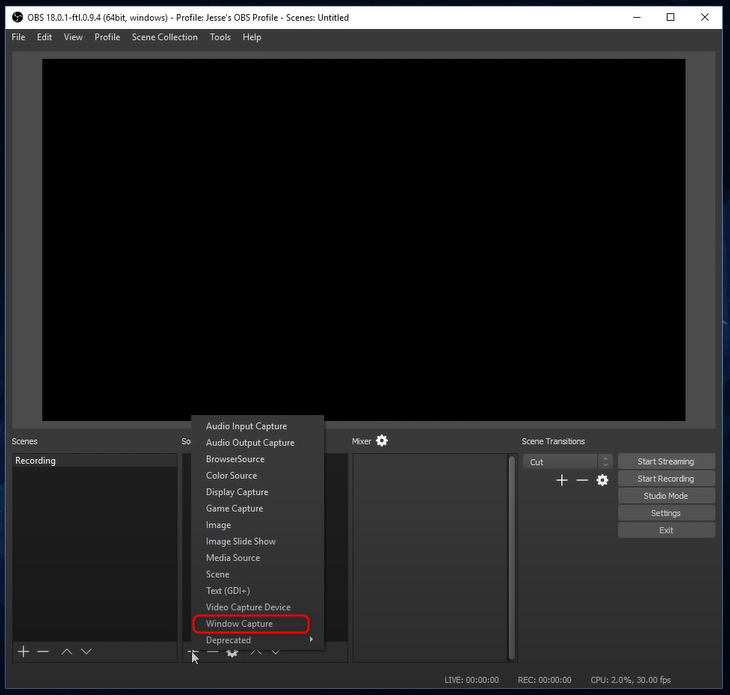Open the Cut transition dropdown
This screenshot has height=695, width=730.
[x=567, y=462]
